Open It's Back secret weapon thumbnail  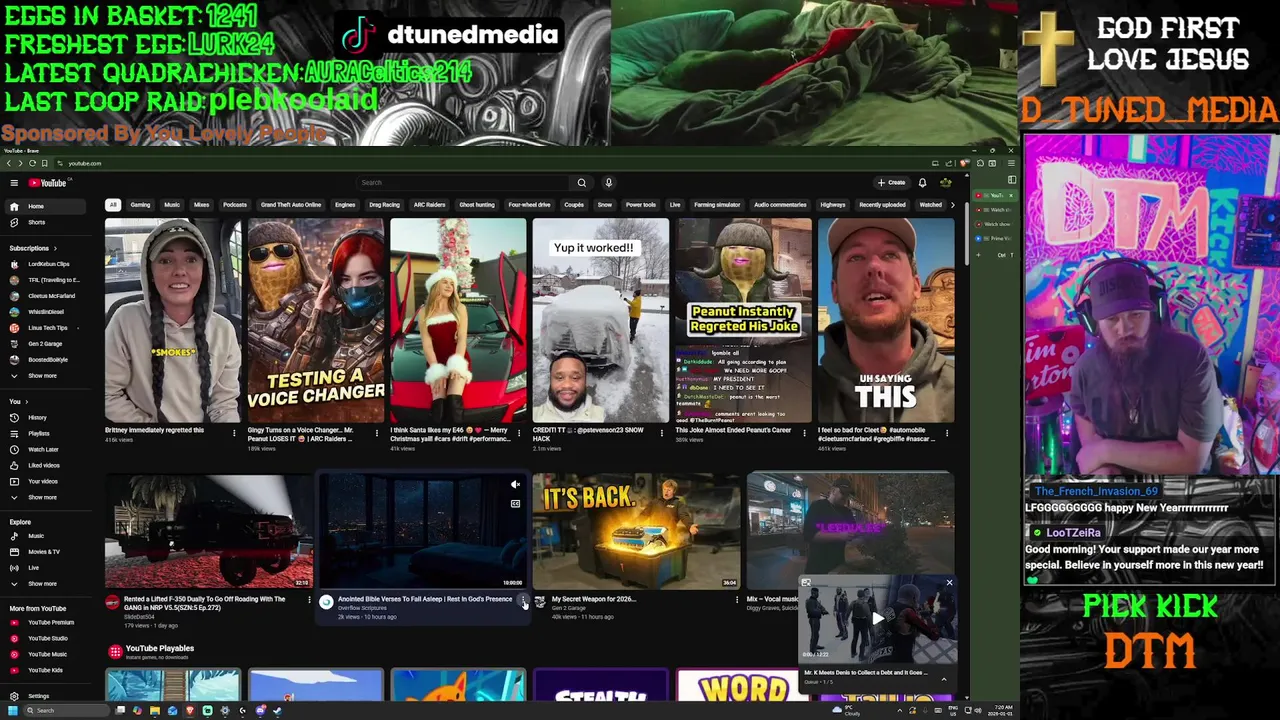point(636,531)
